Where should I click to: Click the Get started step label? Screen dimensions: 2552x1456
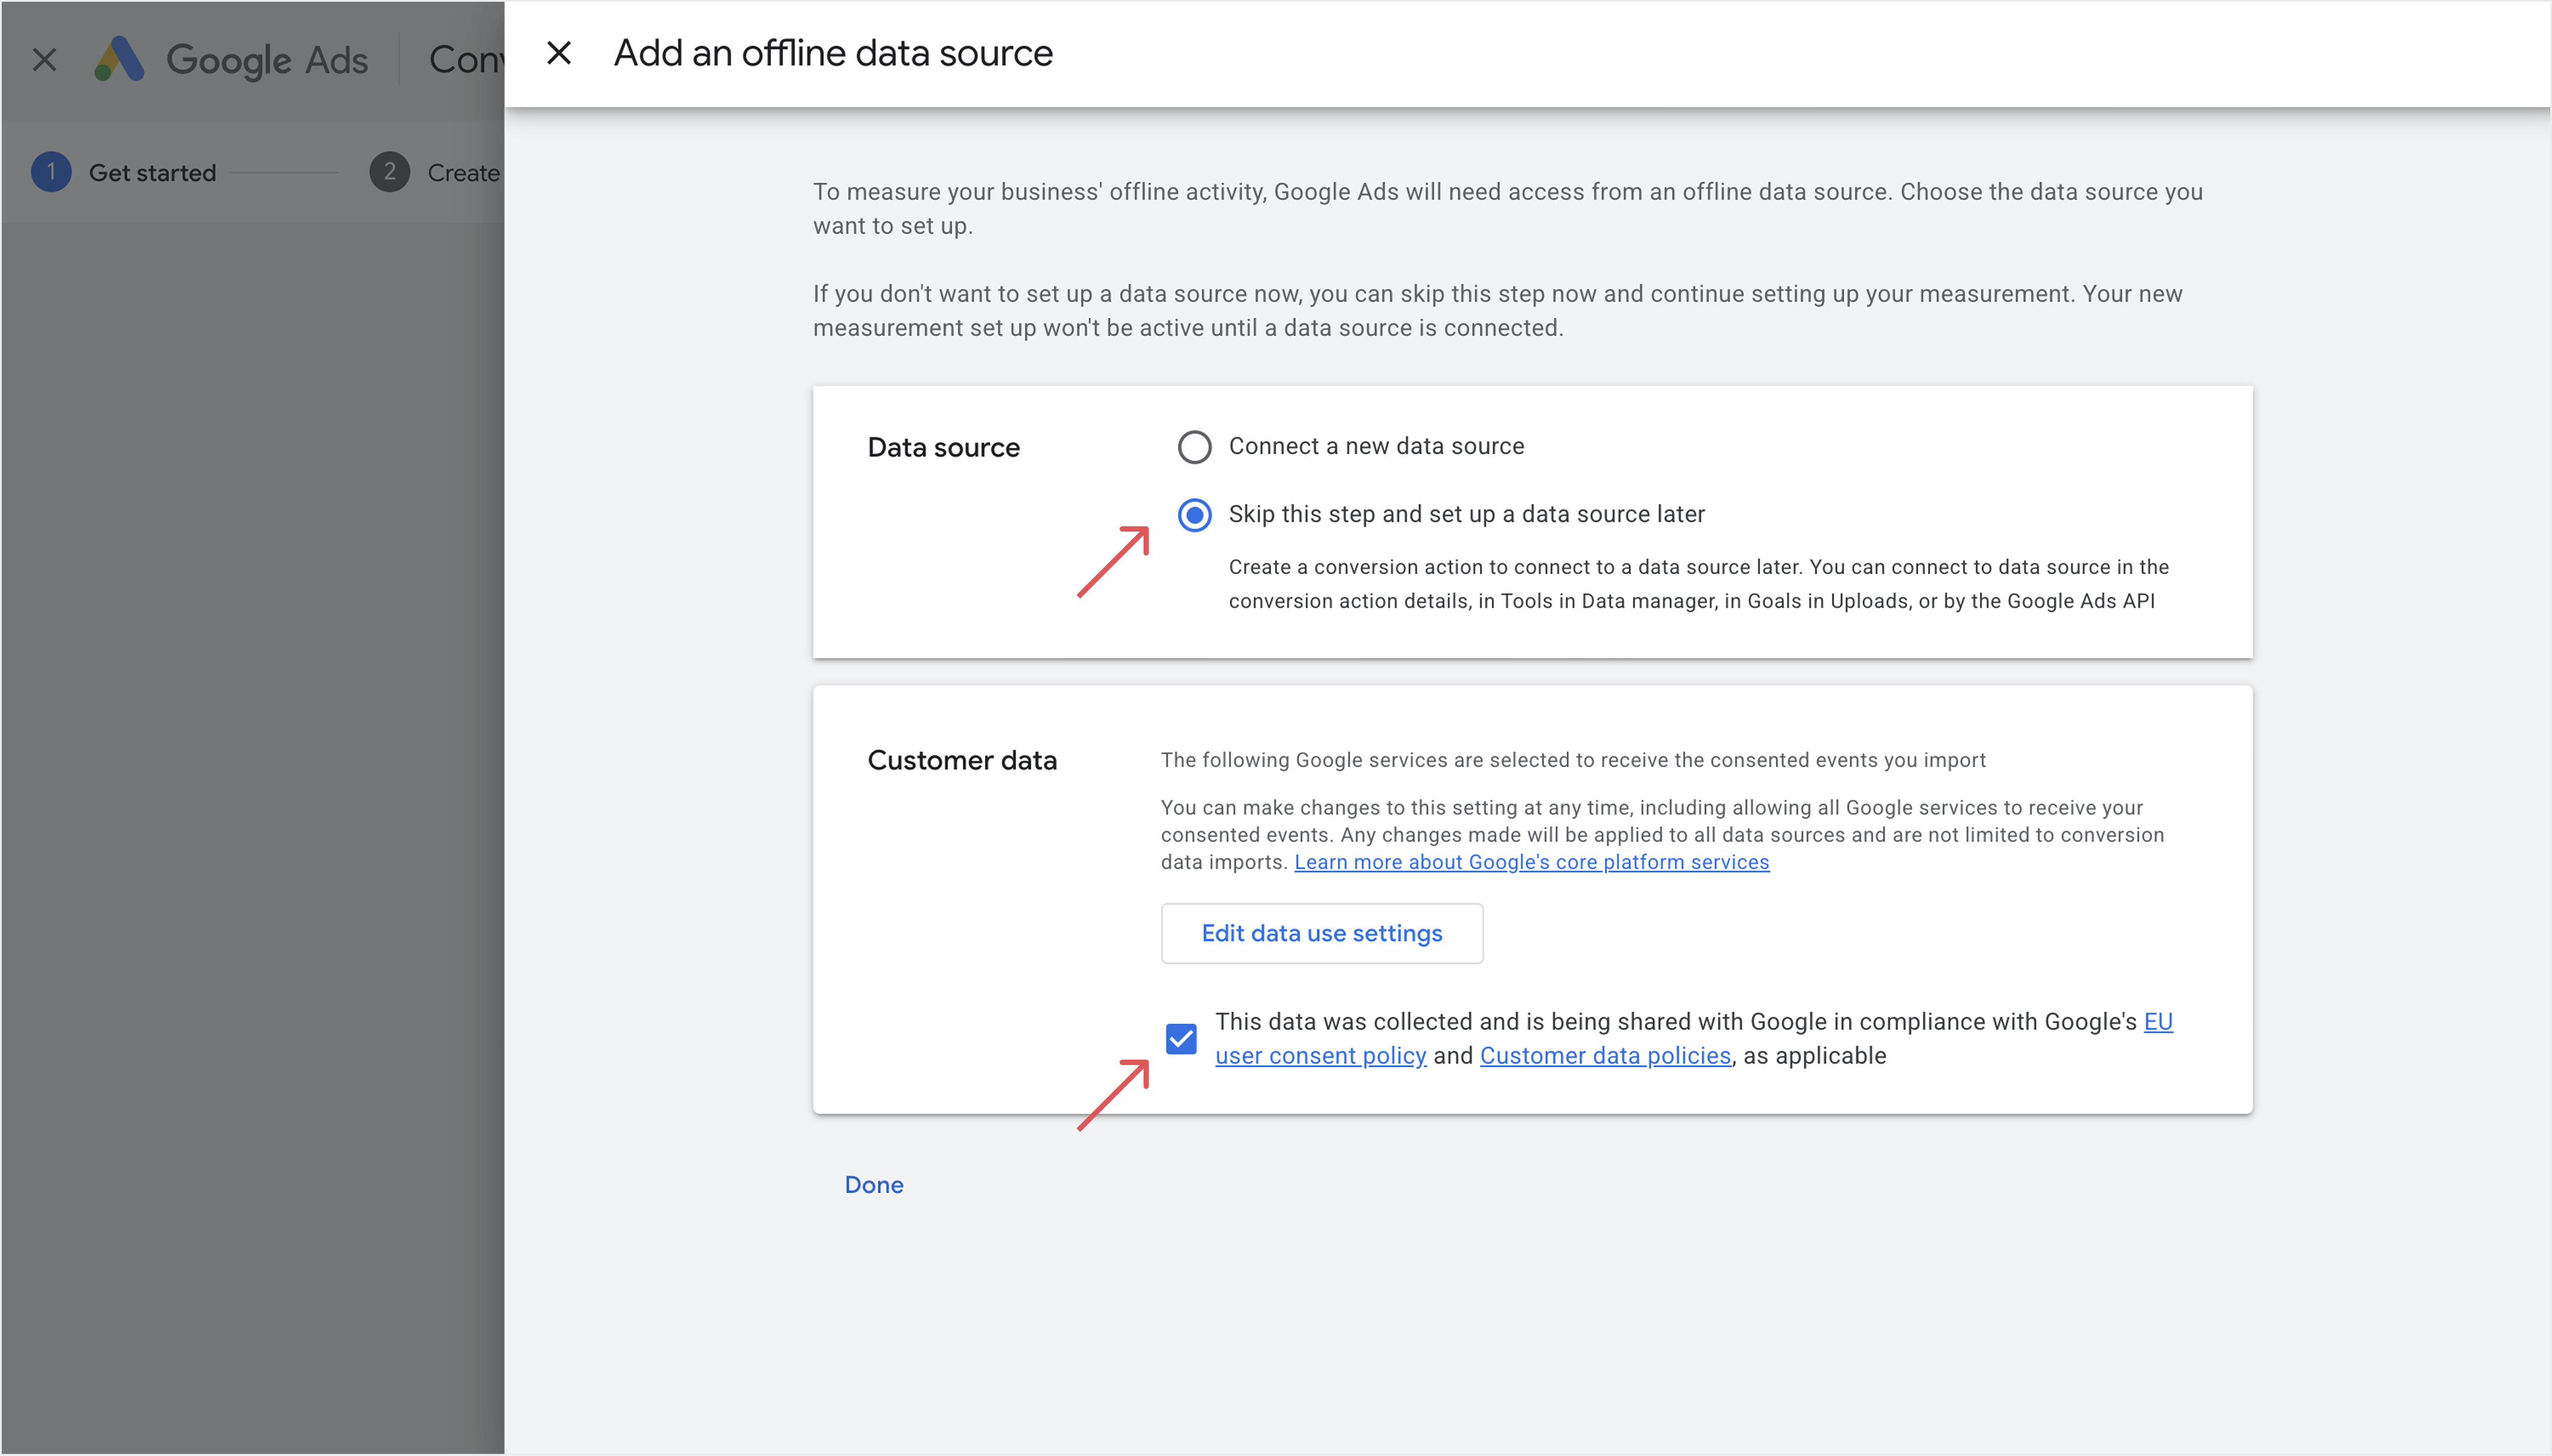(152, 173)
